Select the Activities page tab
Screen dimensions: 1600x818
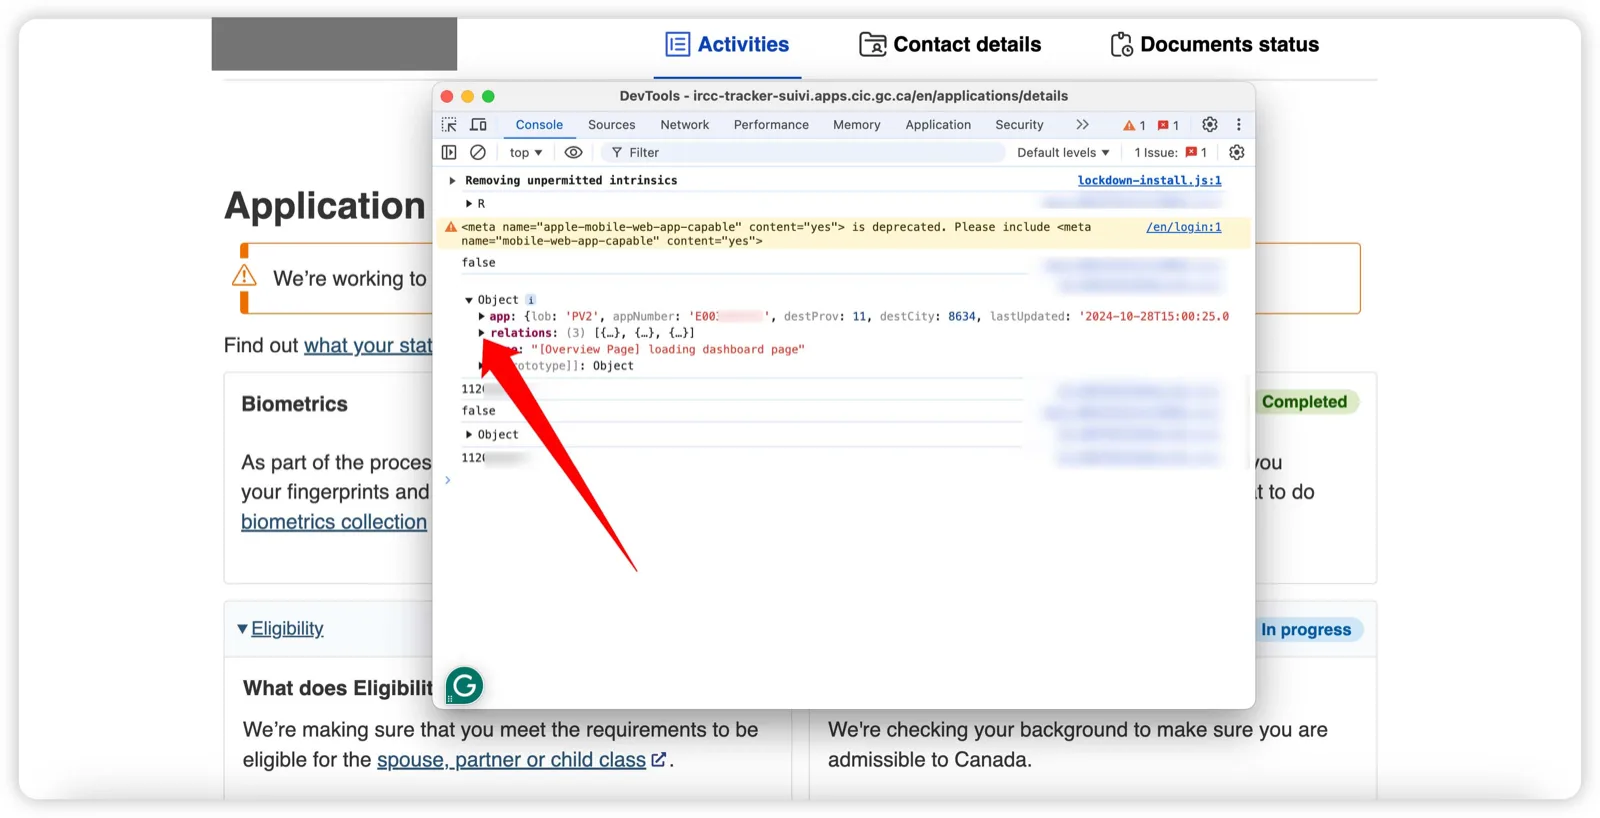[727, 45]
